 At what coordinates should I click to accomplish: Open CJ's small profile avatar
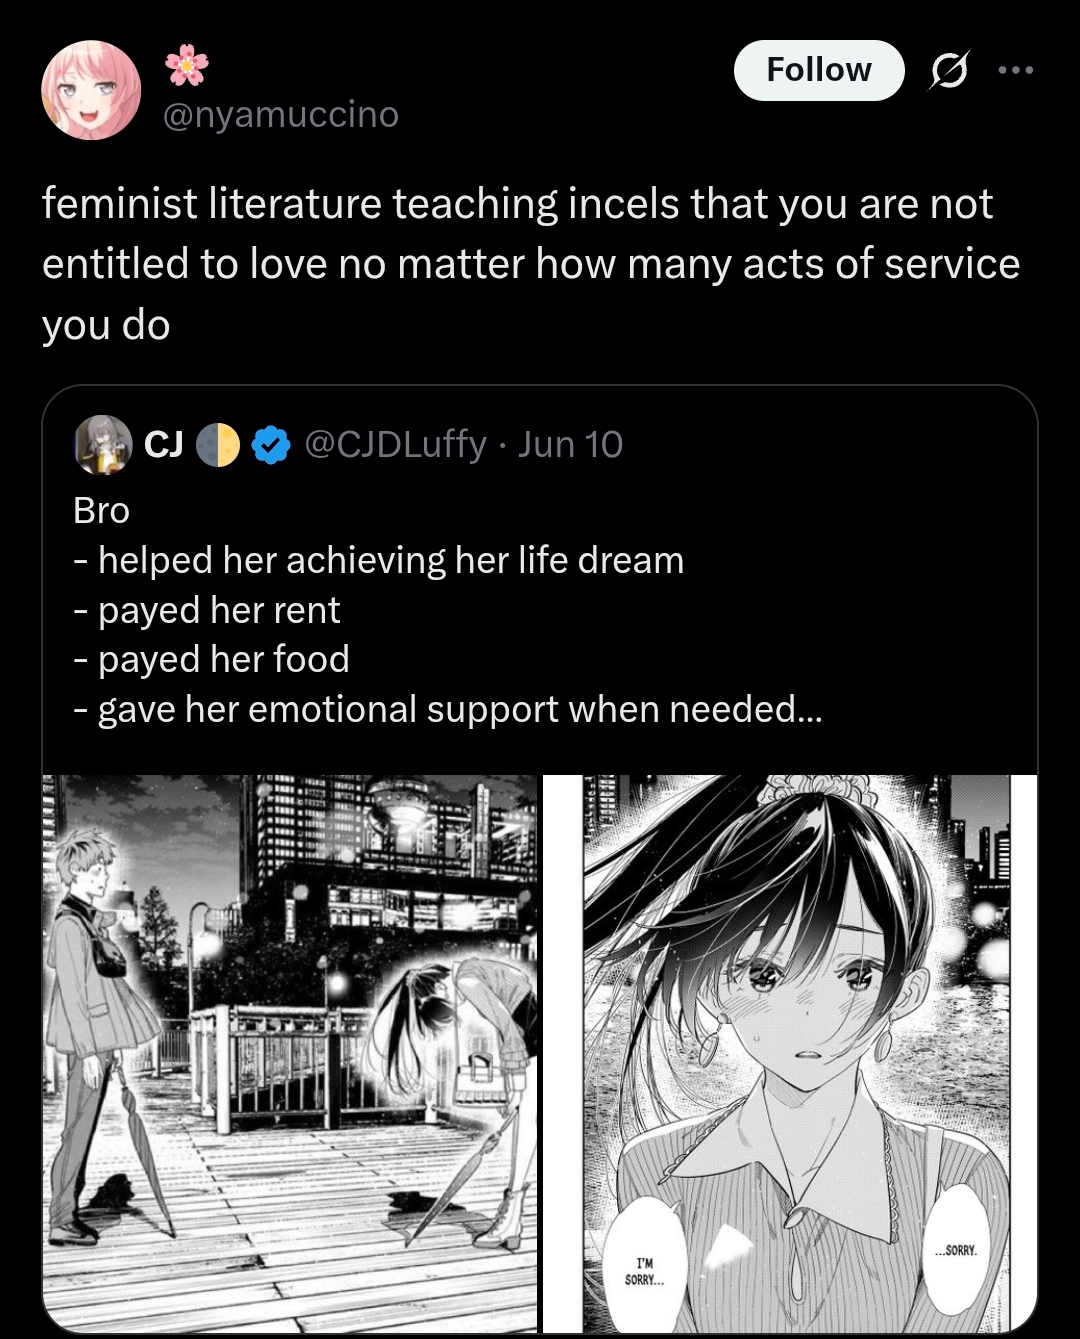click(x=103, y=444)
